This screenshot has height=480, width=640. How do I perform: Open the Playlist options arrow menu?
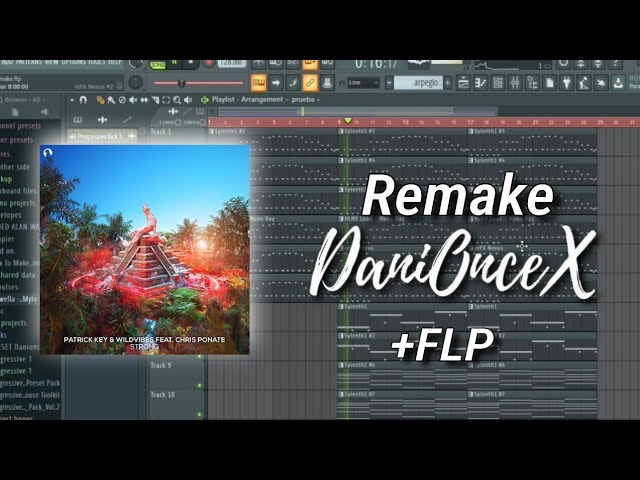tap(72, 100)
